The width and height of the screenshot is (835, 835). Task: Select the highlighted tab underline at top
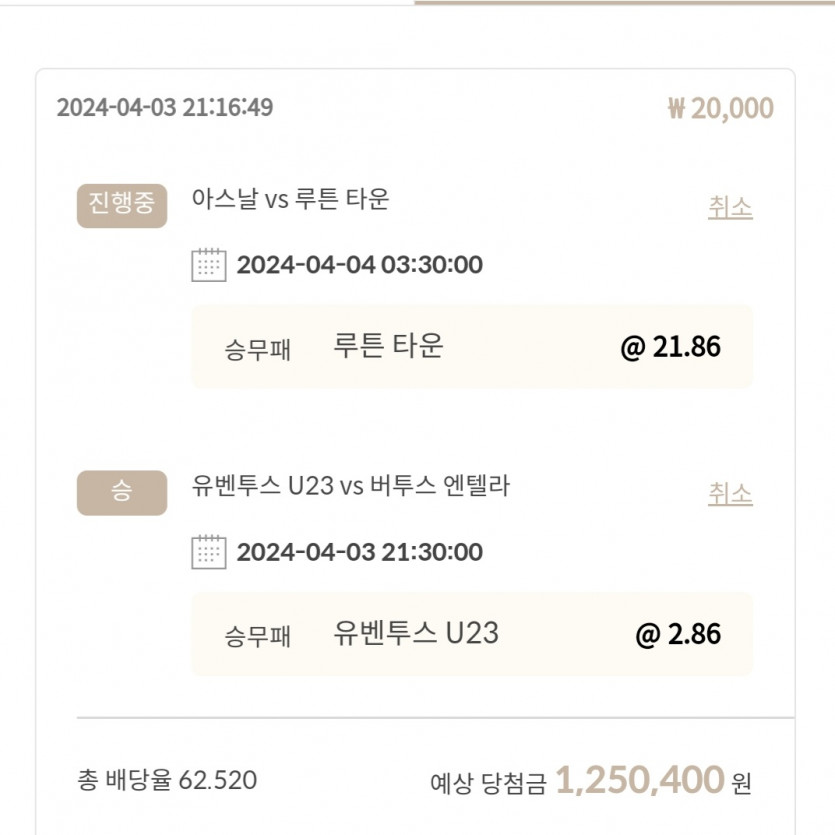[x=625, y=3]
